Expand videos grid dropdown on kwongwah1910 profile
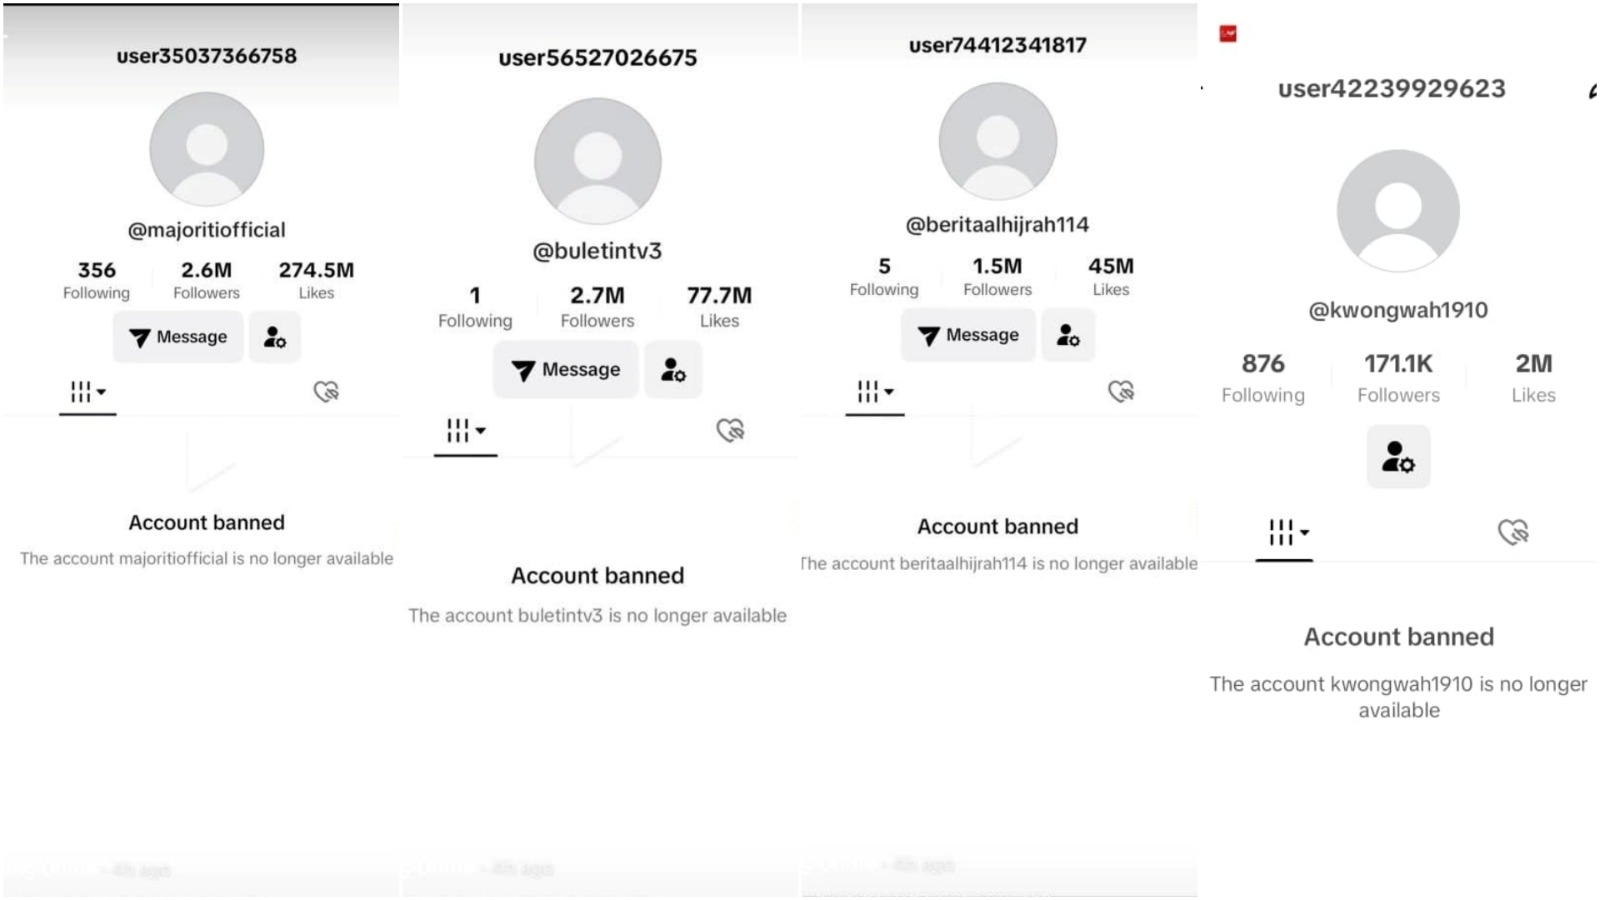 [1288, 532]
